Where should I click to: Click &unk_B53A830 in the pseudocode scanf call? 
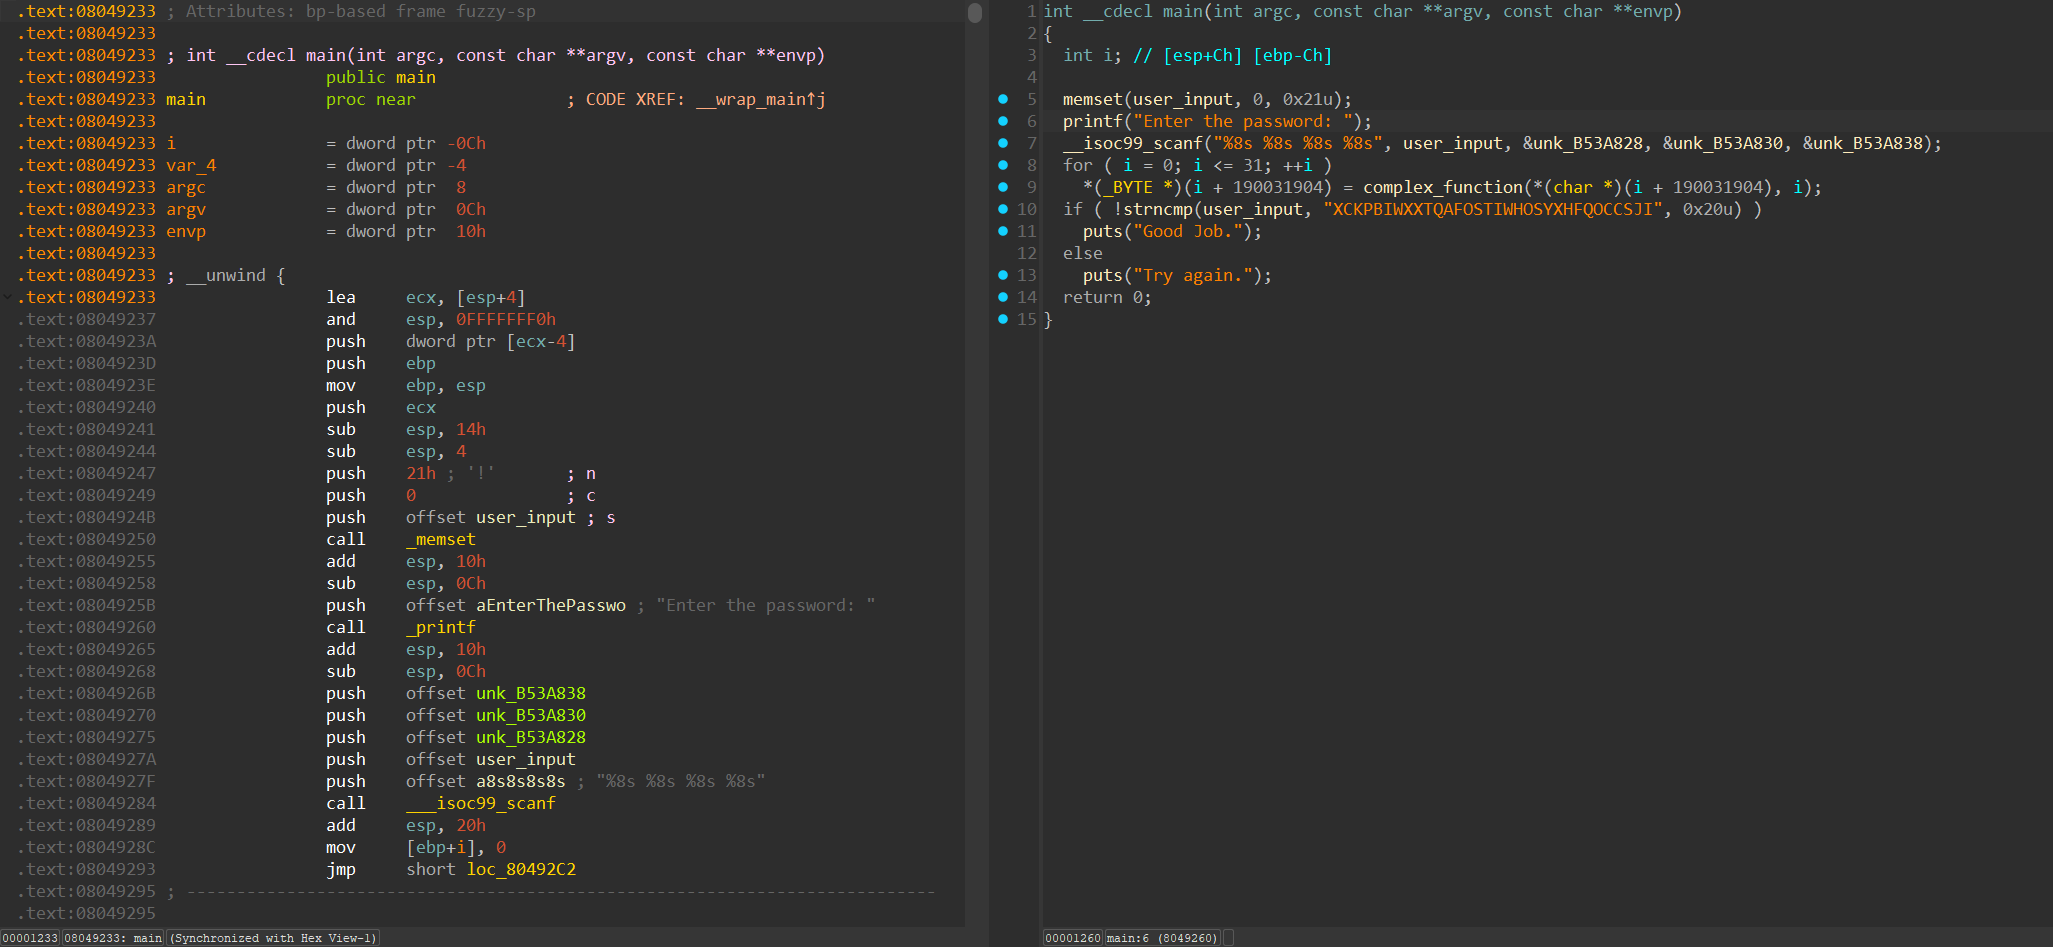[1722, 143]
